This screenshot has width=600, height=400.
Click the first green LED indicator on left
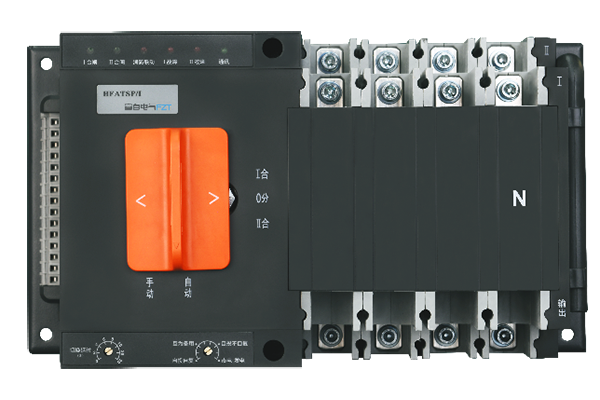pyautogui.click(x=88, y=48)
